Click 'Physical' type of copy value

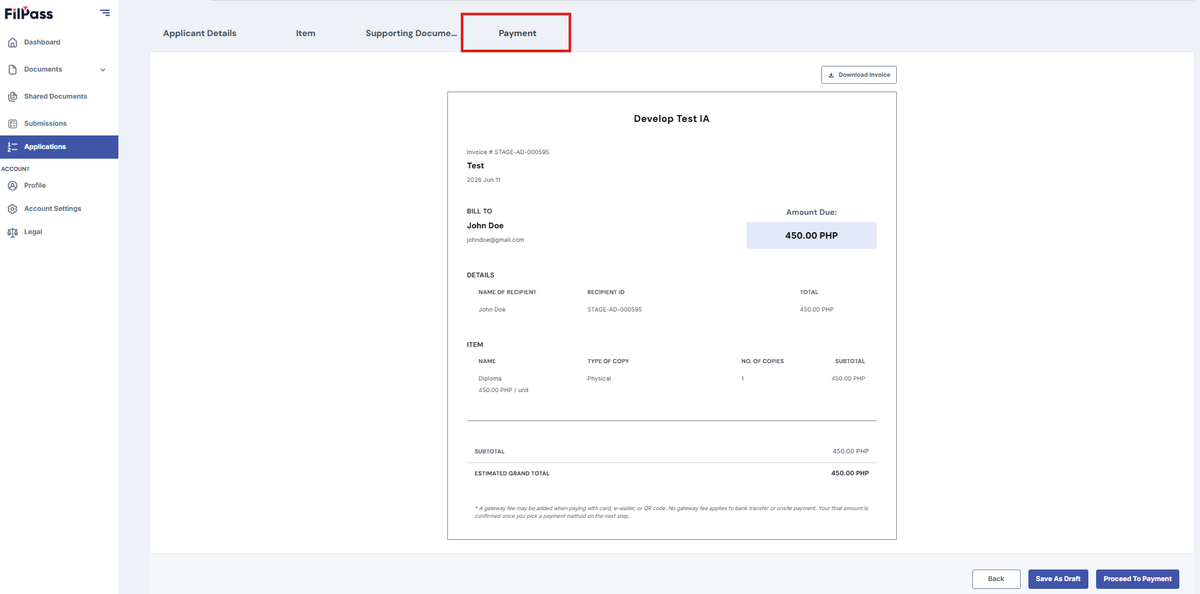pos(599,379)
